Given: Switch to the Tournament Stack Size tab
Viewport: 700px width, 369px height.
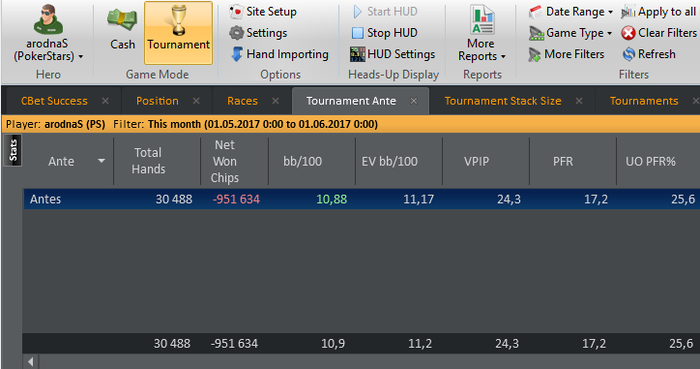Looking at the screenshot, I should 503,101.
